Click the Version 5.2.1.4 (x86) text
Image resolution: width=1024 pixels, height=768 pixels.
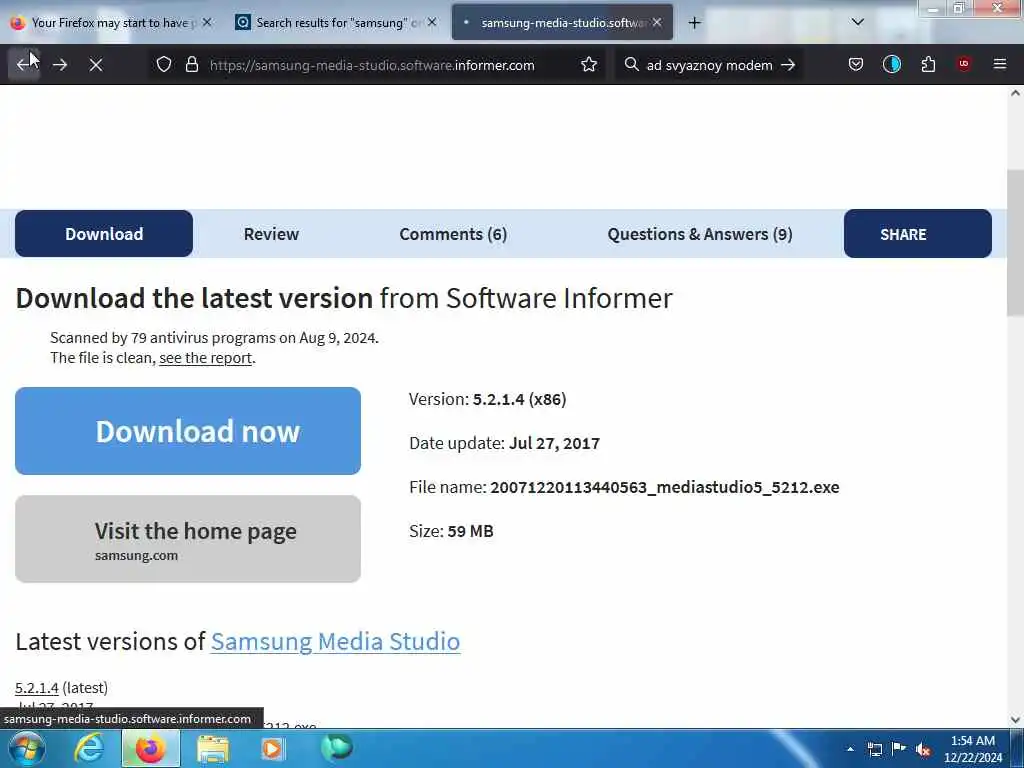[487, 399]
